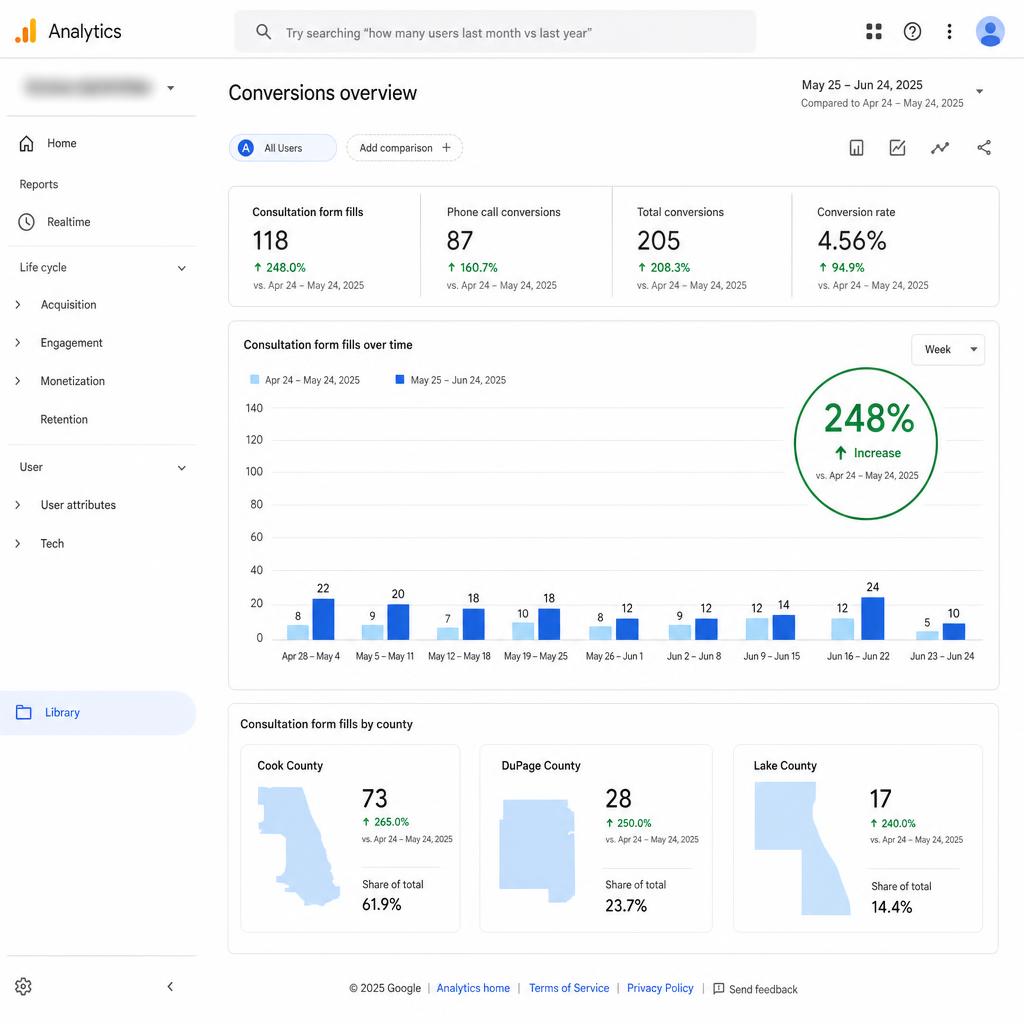Click the Realtime clock icon
Image resolution: width=1024 pixels, height=1024 pixels.
26,222
